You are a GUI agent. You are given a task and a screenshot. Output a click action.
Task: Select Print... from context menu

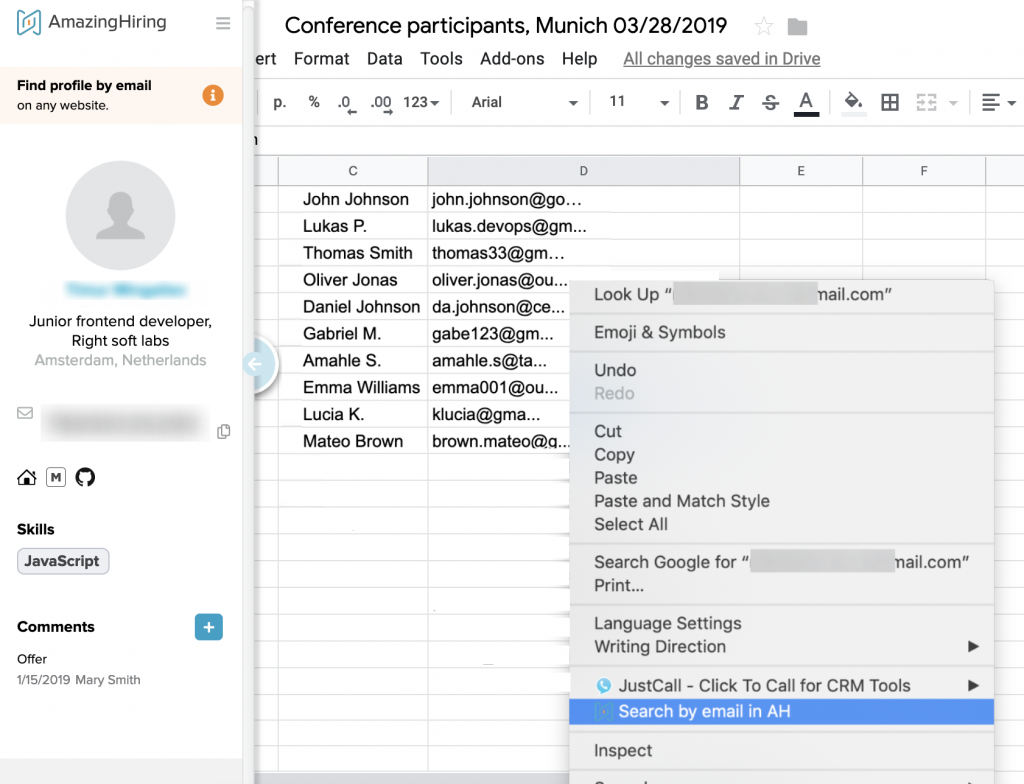click(781, 585)
